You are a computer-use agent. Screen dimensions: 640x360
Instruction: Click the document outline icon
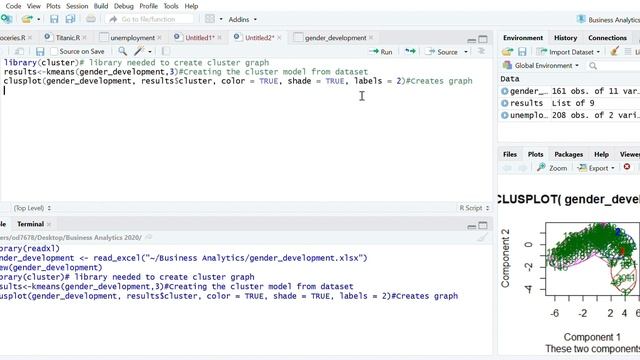pyautogui.click(x=481, y=51)
